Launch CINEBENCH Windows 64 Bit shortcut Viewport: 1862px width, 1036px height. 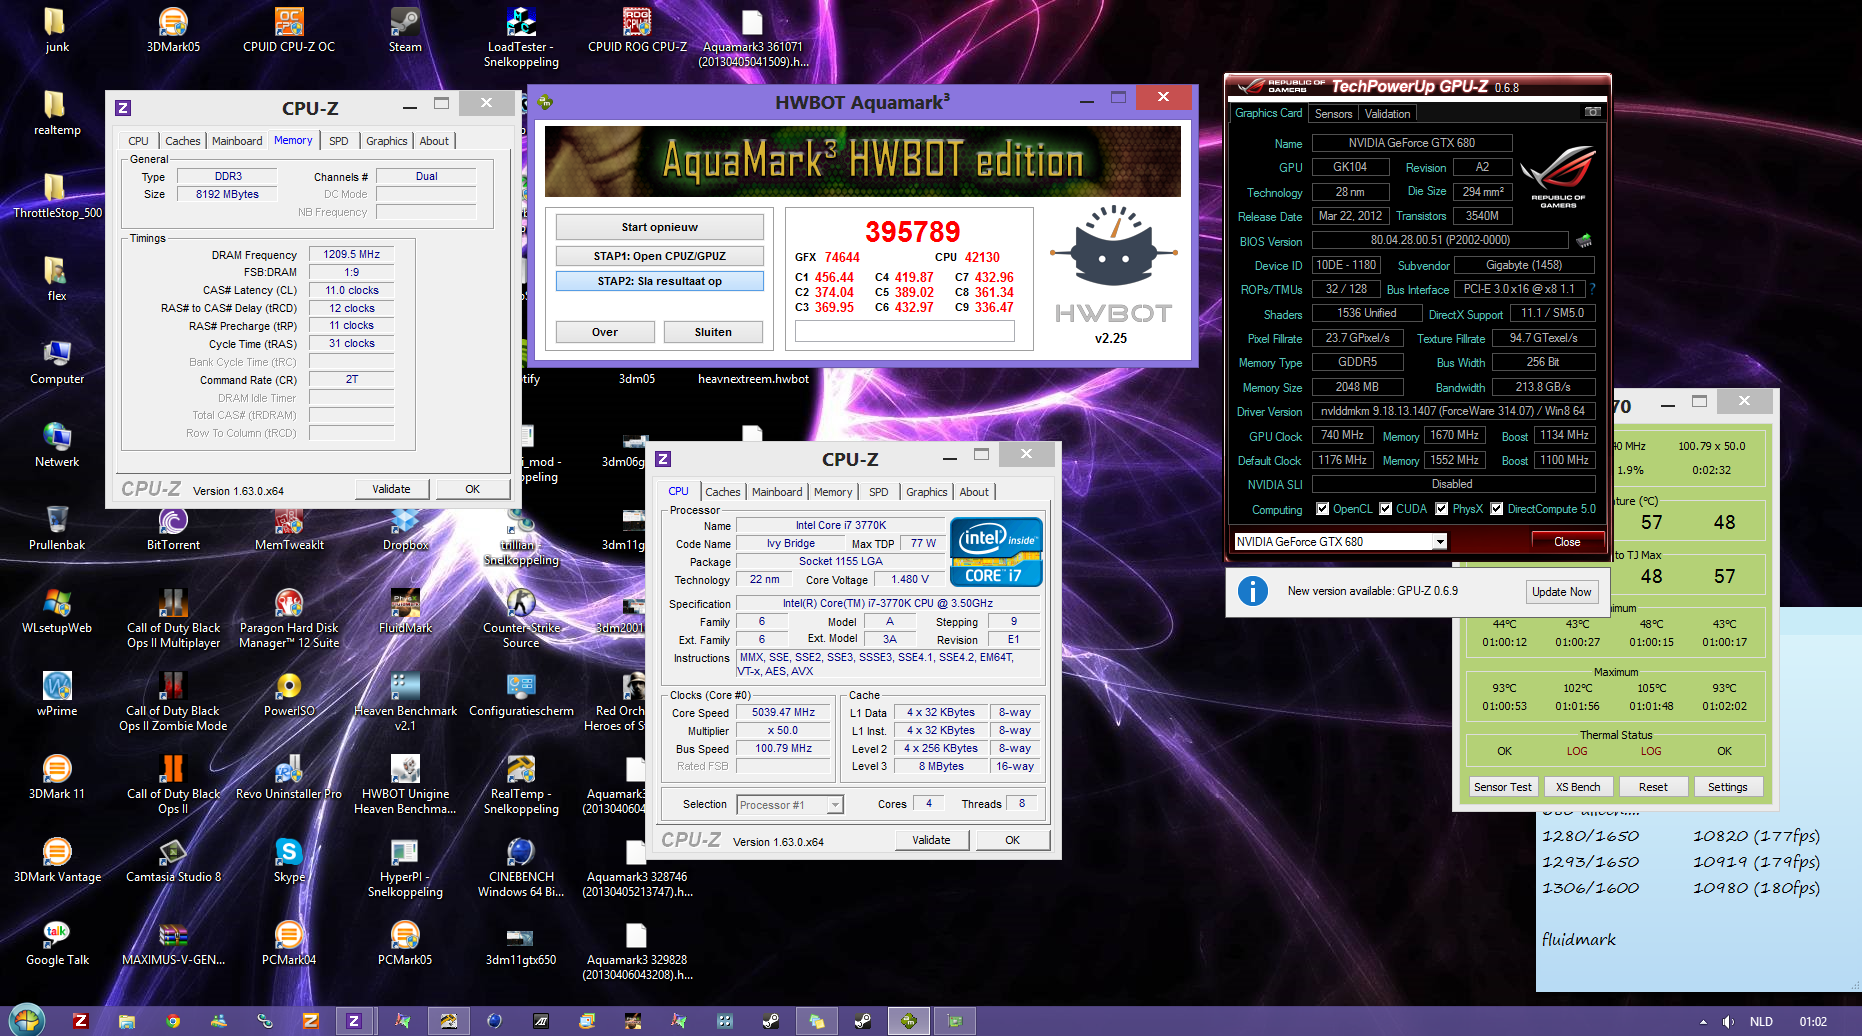coord(521,867)
